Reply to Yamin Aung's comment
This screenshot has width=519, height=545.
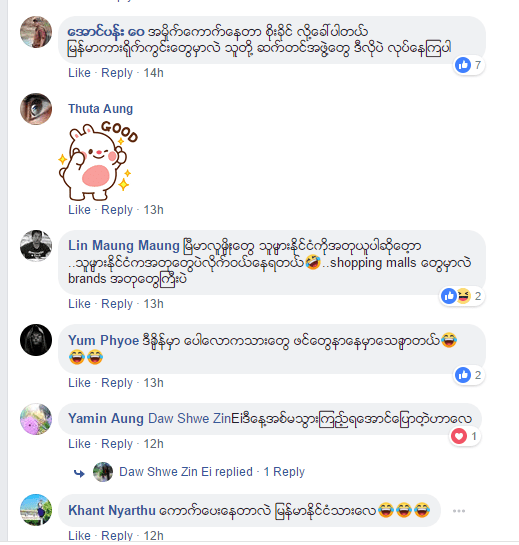pyautogui.click(x=117, y=444)
